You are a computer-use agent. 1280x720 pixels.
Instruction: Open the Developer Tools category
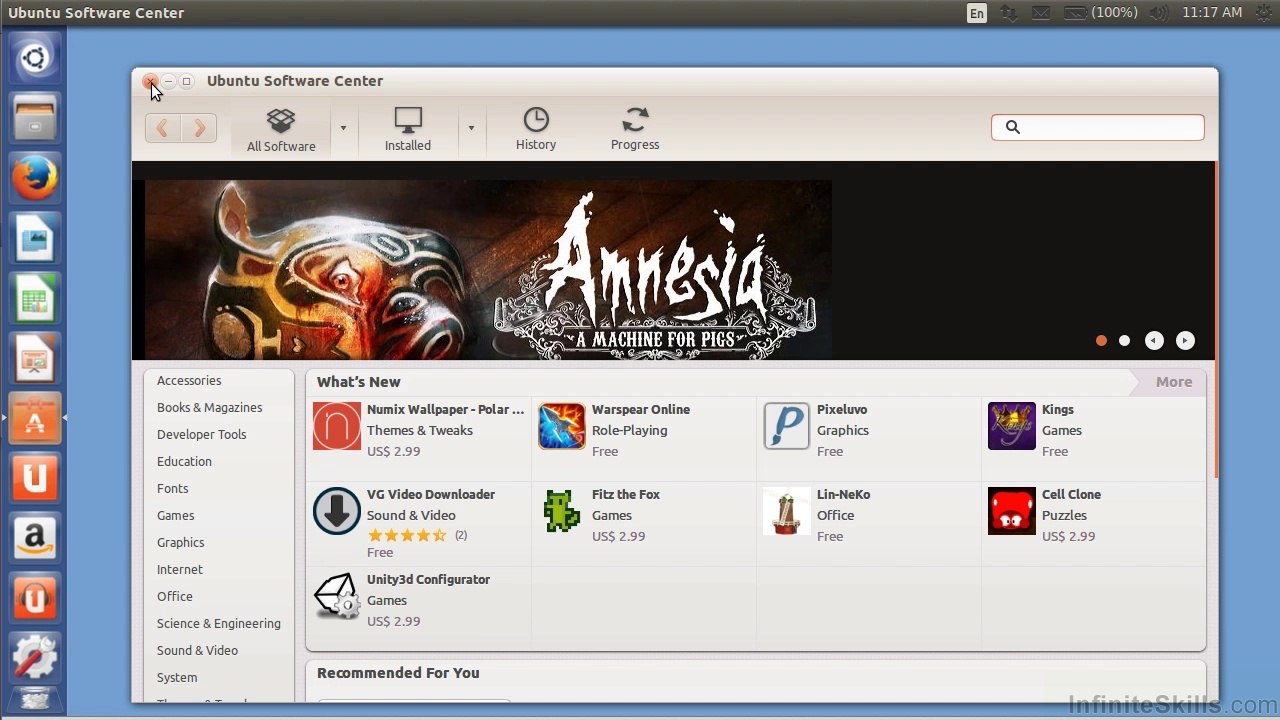[201, 435]
